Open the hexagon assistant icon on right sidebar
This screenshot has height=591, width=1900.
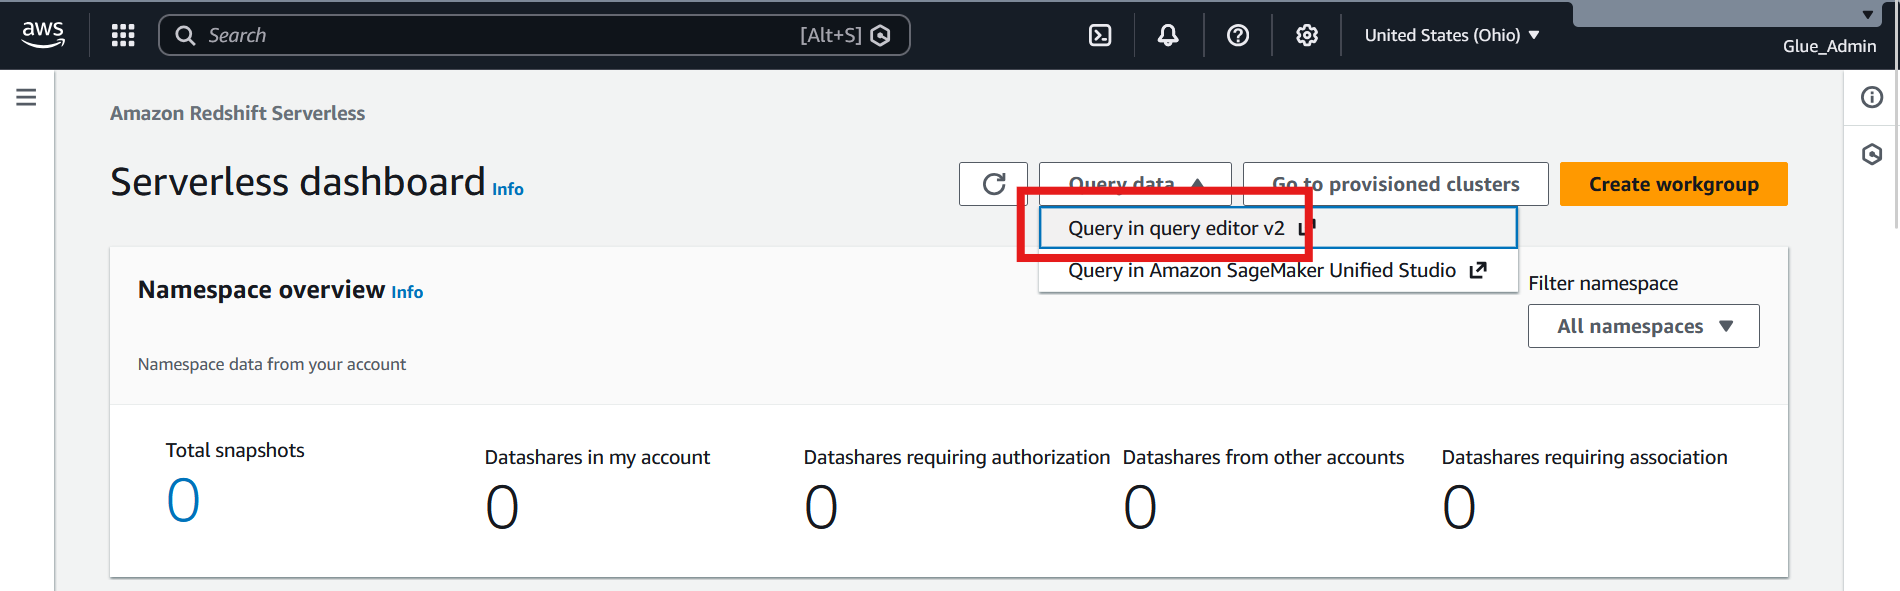[x=1872, y=154]
